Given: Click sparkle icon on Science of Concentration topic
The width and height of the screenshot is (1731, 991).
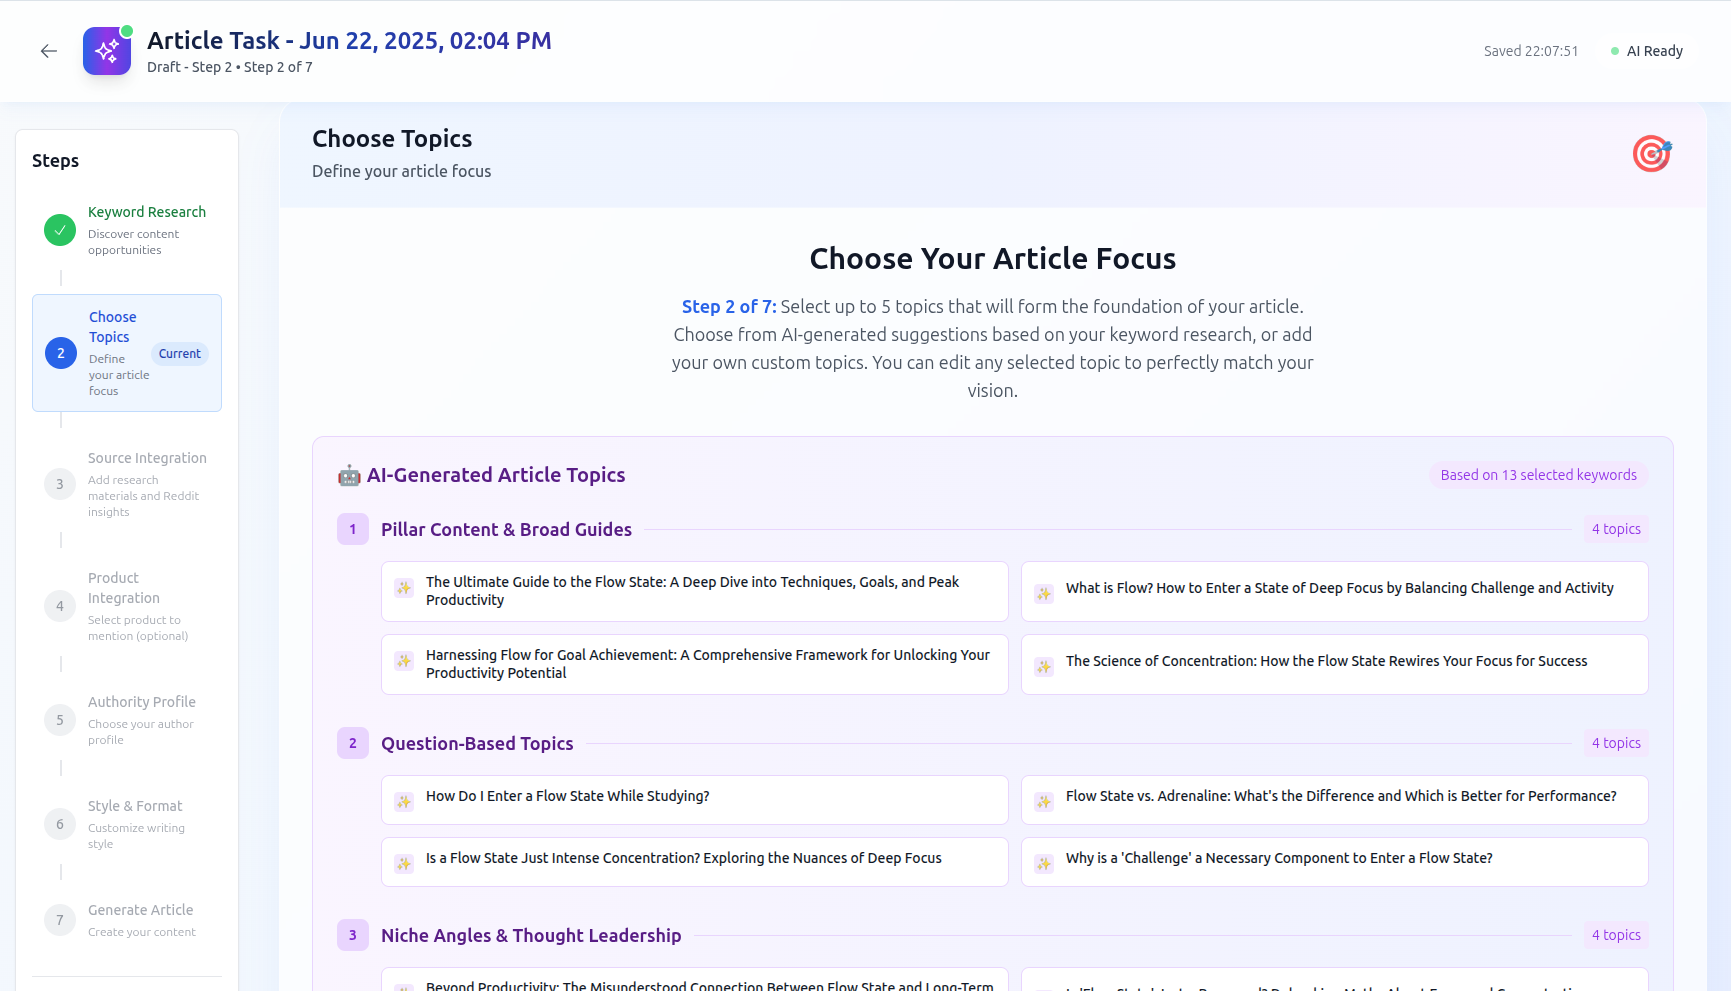Looking at the screenshot, I should pos(1044,667).
